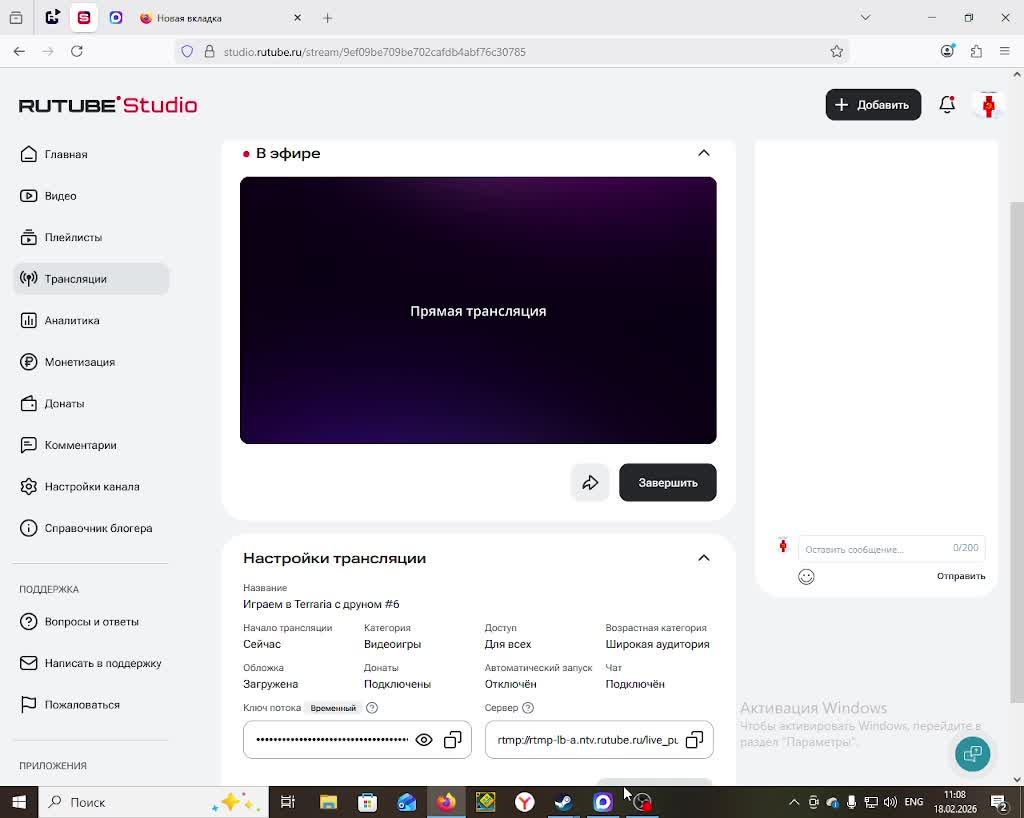1024x818 pixels.
Task: Copy the stream key
Action: 453,740
